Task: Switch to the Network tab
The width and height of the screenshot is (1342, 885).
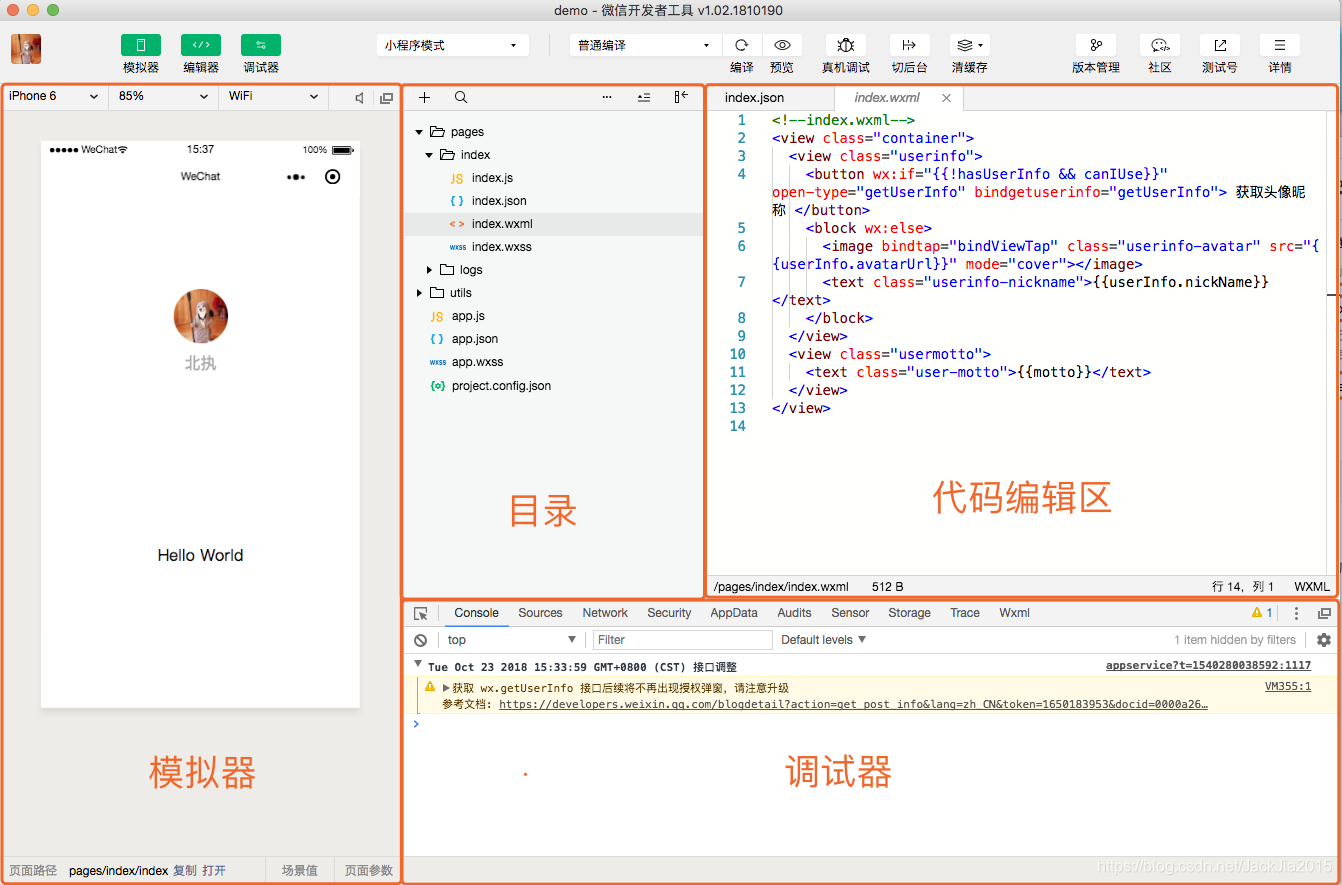Action: pos(605,613)
